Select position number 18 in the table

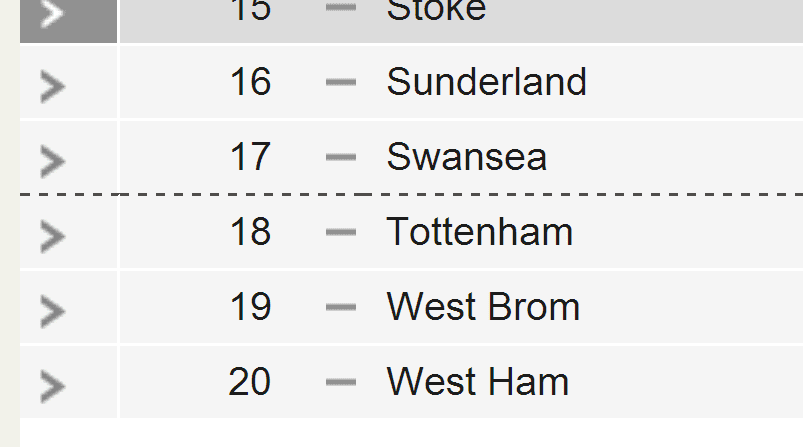coord(250,232)
